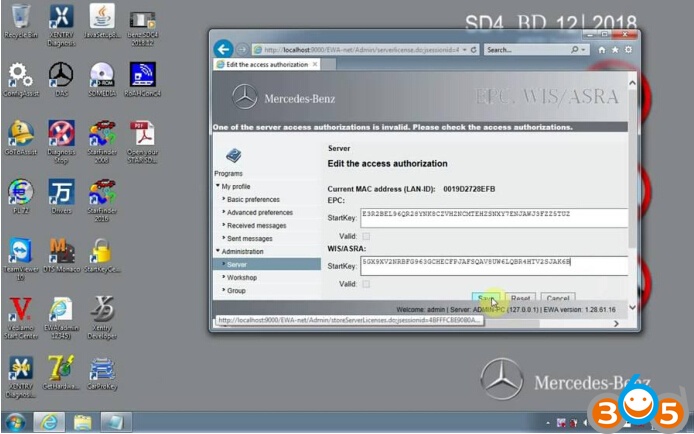
Task: Click the horizontal scrollbar right arrow
Action: 616,324
